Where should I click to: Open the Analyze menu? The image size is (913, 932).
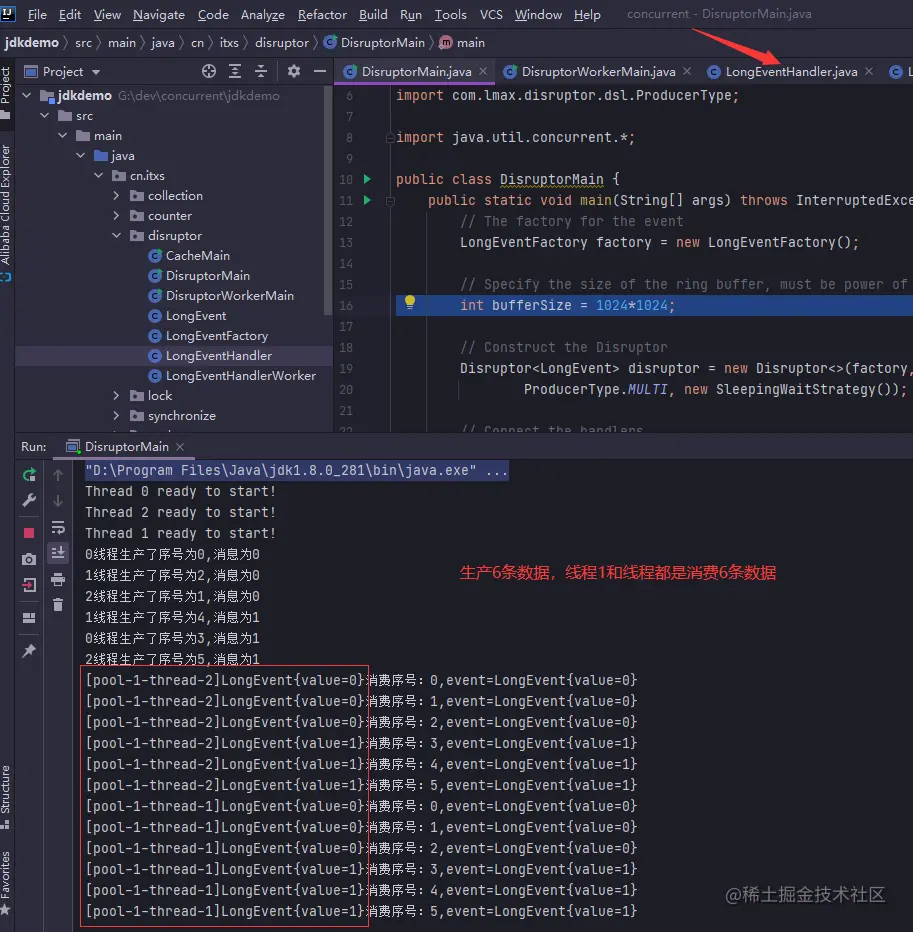[263, 14]
